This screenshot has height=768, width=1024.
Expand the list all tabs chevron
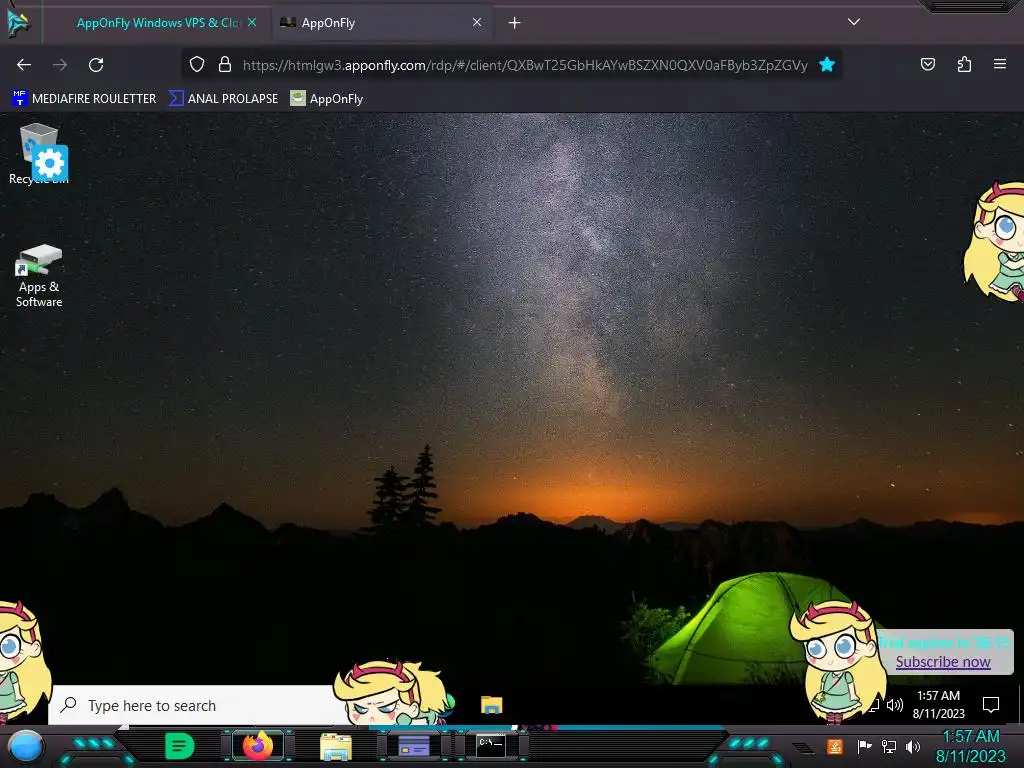click(854, 22)
